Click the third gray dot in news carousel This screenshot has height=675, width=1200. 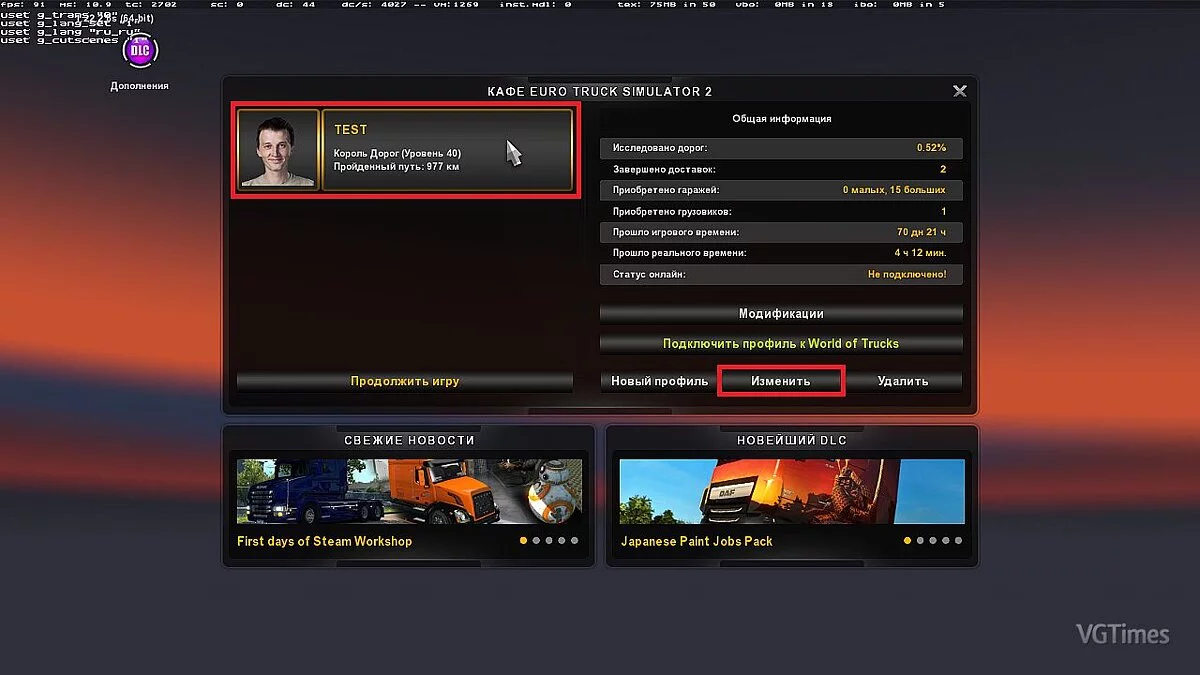[x=548, y=540]
